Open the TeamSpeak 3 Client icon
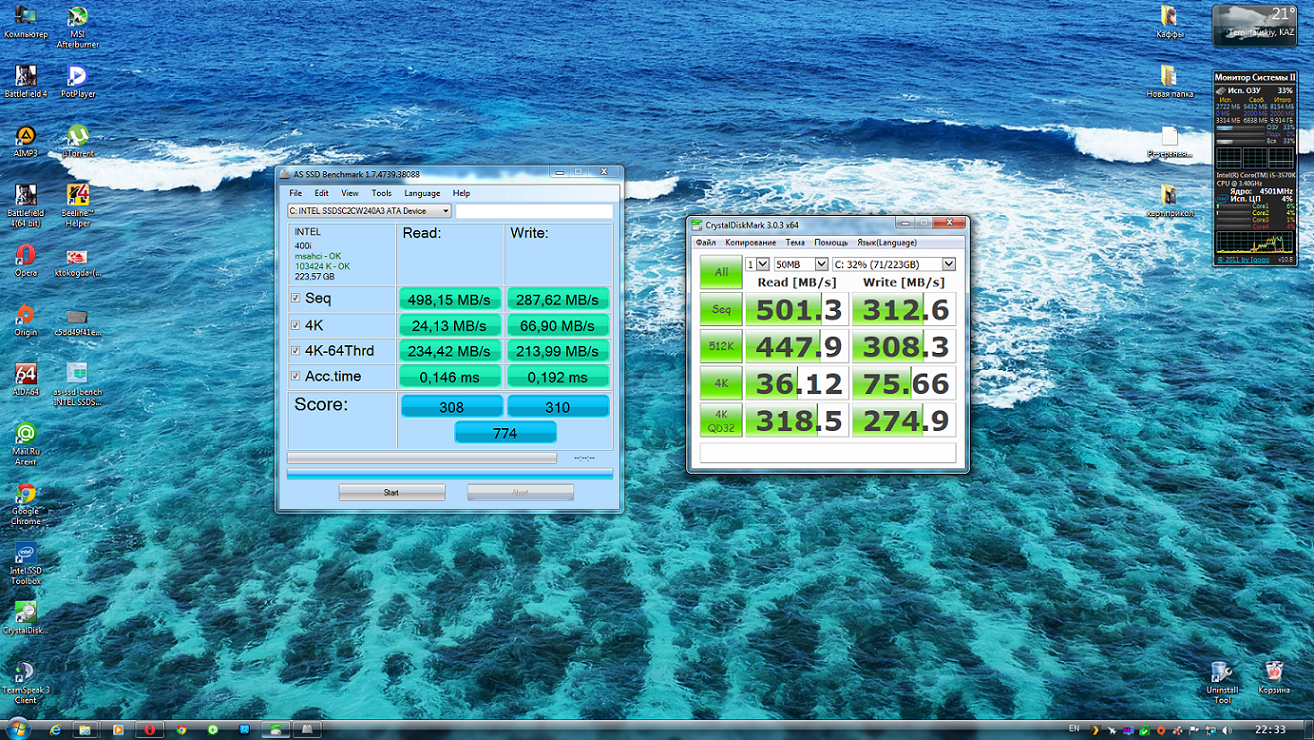1314x740 pixels. pyautogui.click(x=26, y=671)
